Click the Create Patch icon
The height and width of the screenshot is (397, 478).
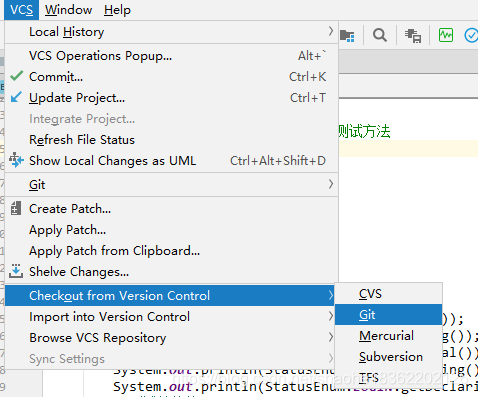click(16, 208)
